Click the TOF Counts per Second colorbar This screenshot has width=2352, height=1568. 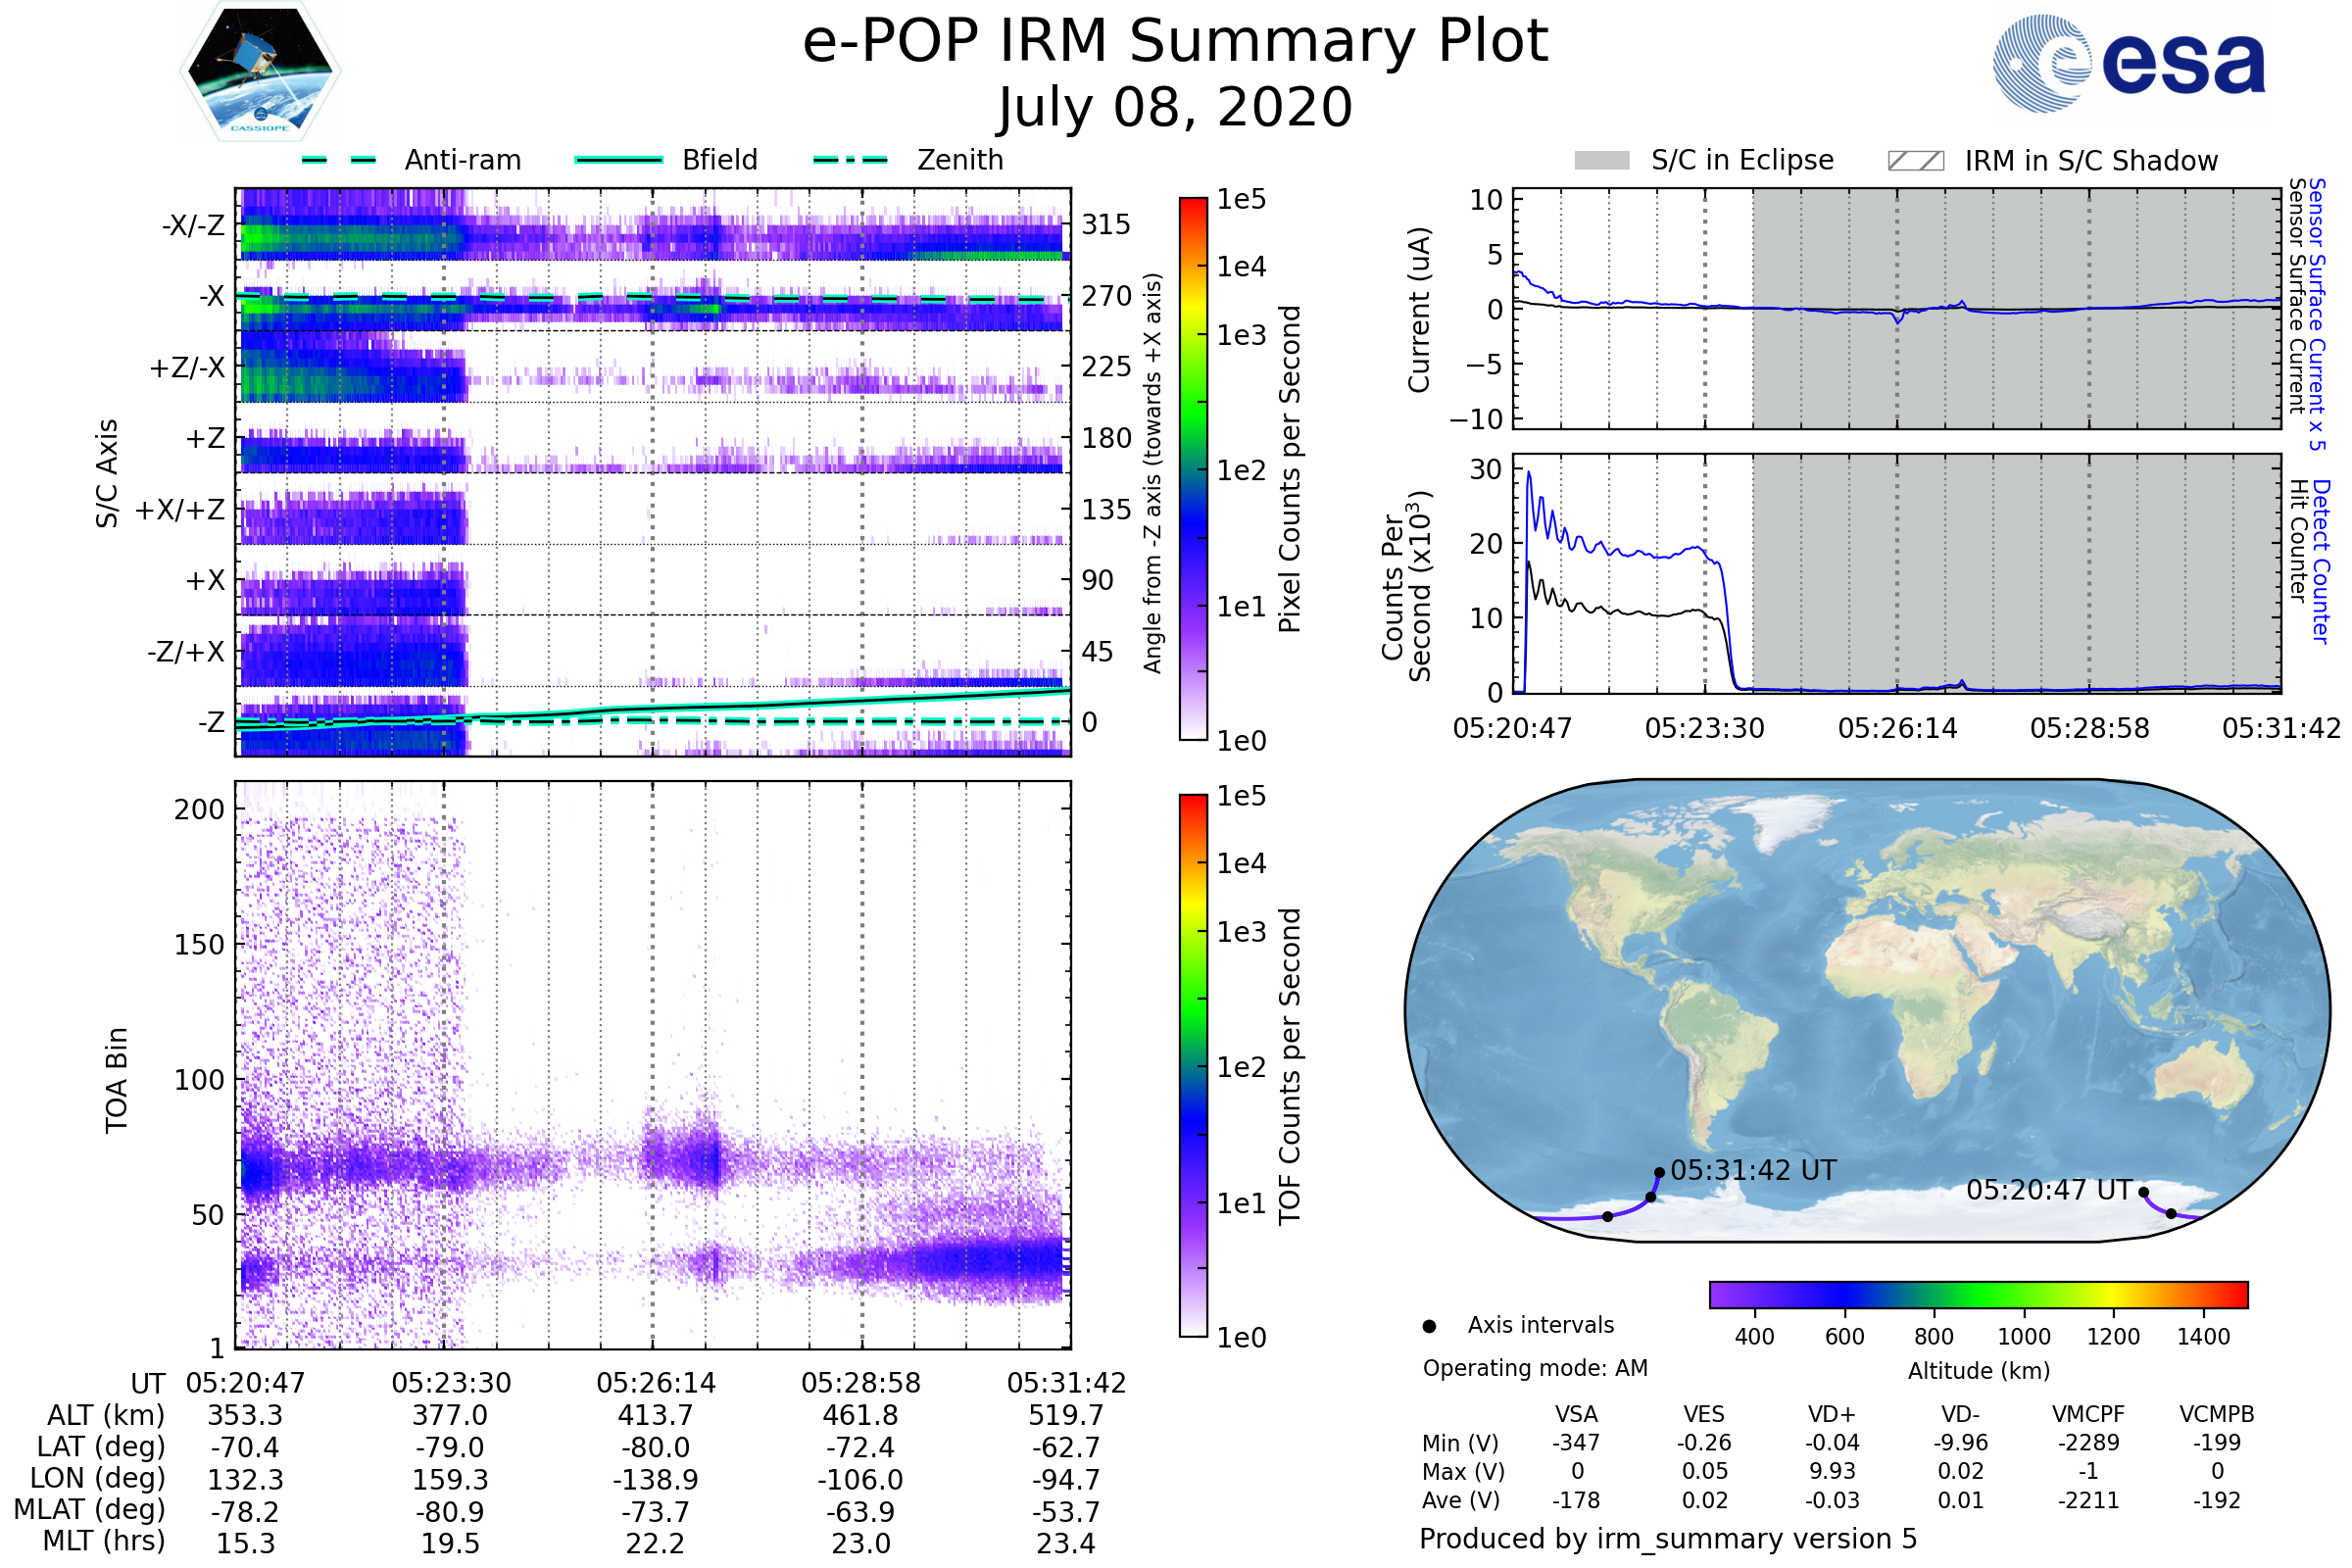pyautogui.click(x=1193, y=1065)
